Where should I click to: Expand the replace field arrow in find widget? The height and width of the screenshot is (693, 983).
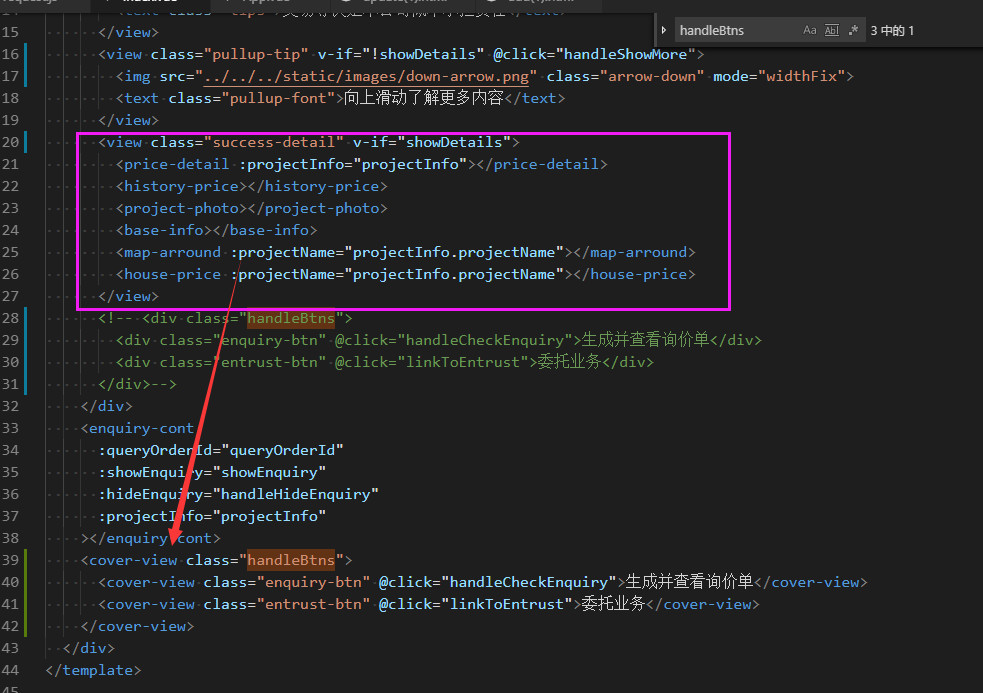pos(664,31)
